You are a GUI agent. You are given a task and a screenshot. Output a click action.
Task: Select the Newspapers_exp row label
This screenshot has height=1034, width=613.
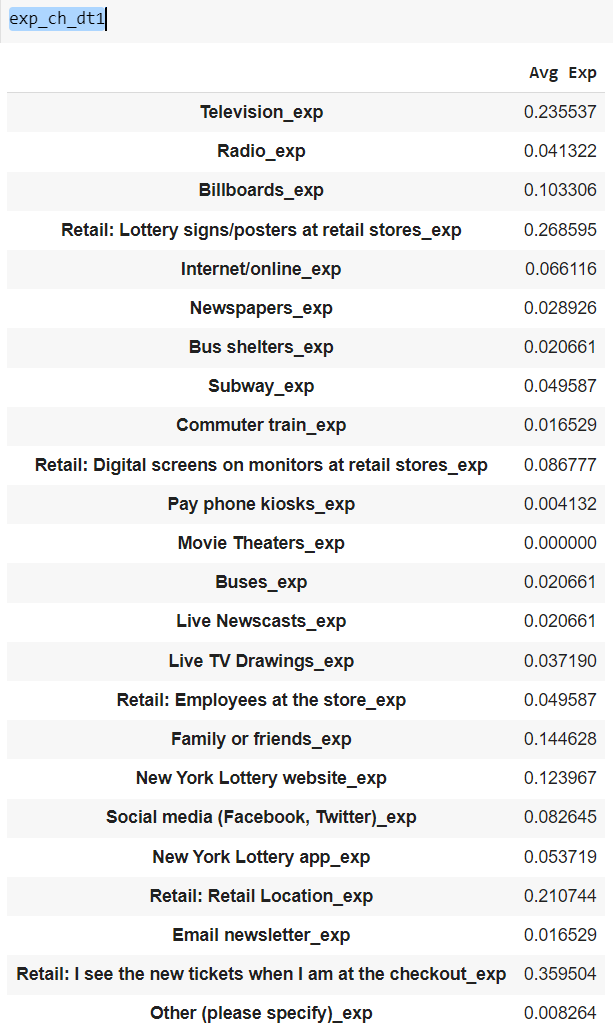coord(262,308)
